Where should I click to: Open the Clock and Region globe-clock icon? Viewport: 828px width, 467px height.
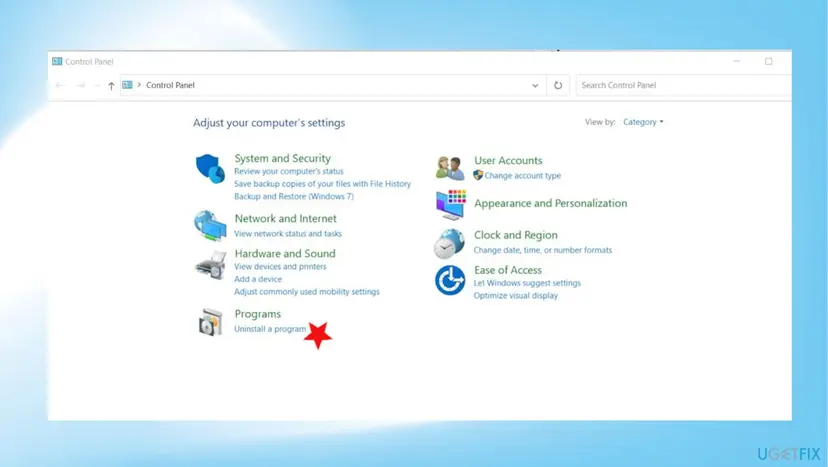449,243
